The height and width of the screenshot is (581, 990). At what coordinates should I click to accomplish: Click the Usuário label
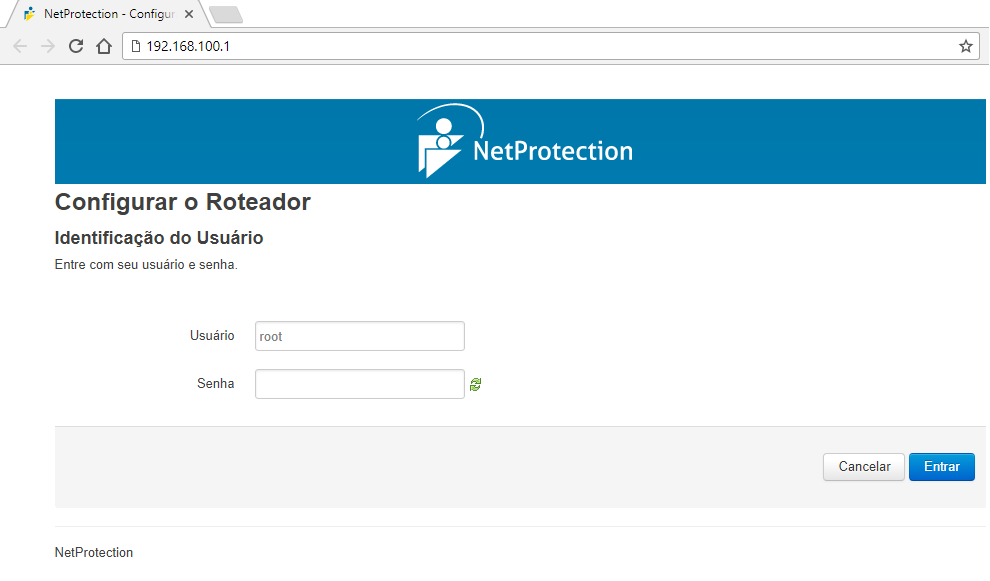coord(212,335)
